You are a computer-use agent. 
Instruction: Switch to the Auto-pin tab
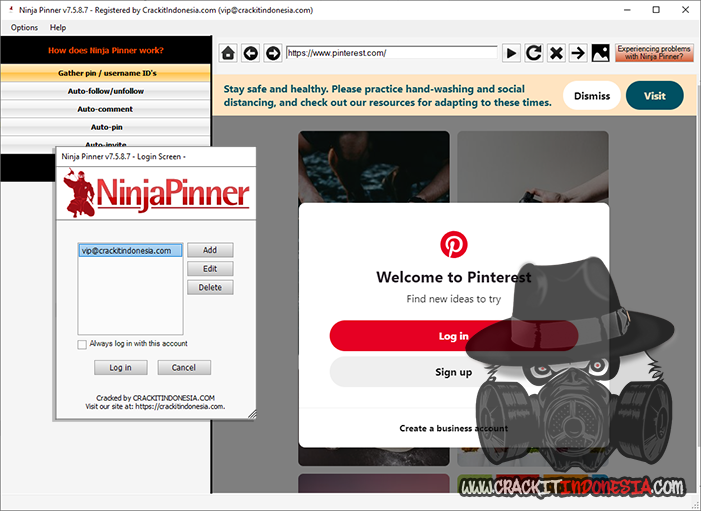click(106, 127)
